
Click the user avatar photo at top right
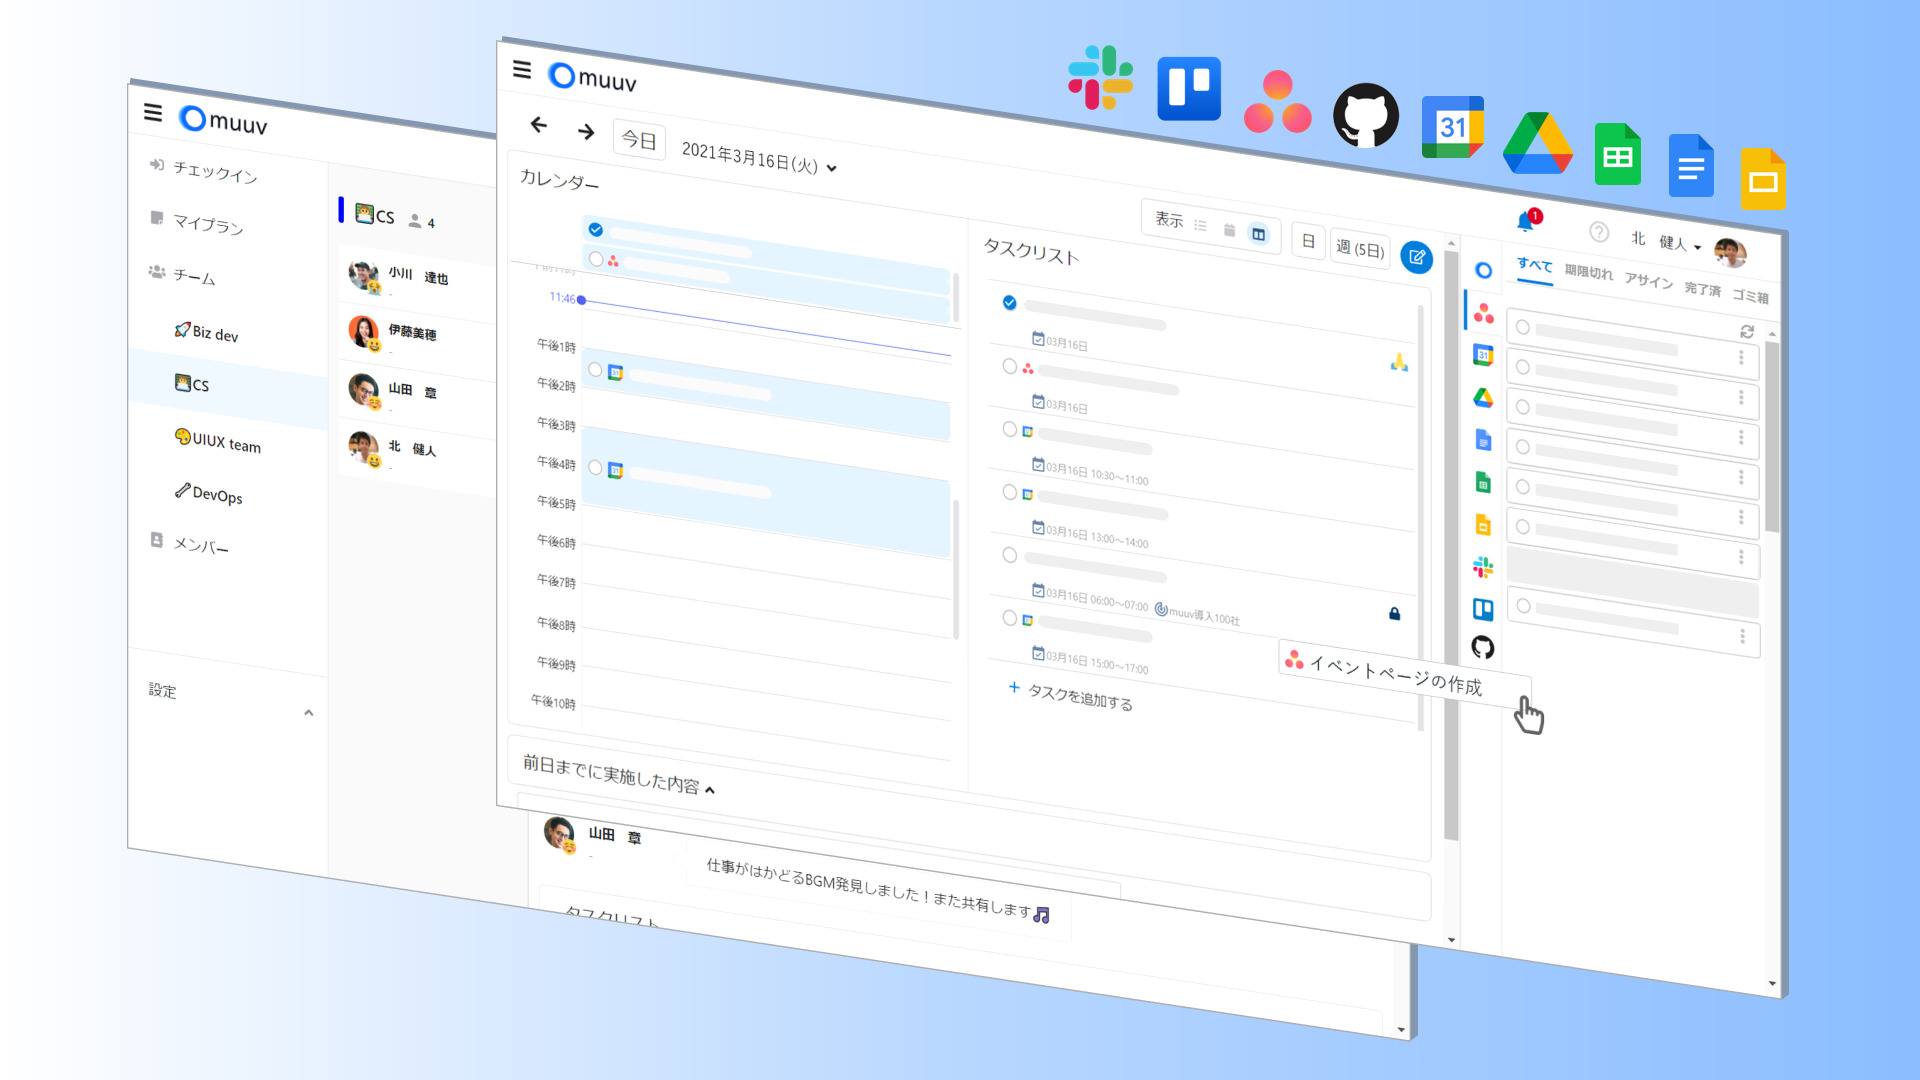1730,253
